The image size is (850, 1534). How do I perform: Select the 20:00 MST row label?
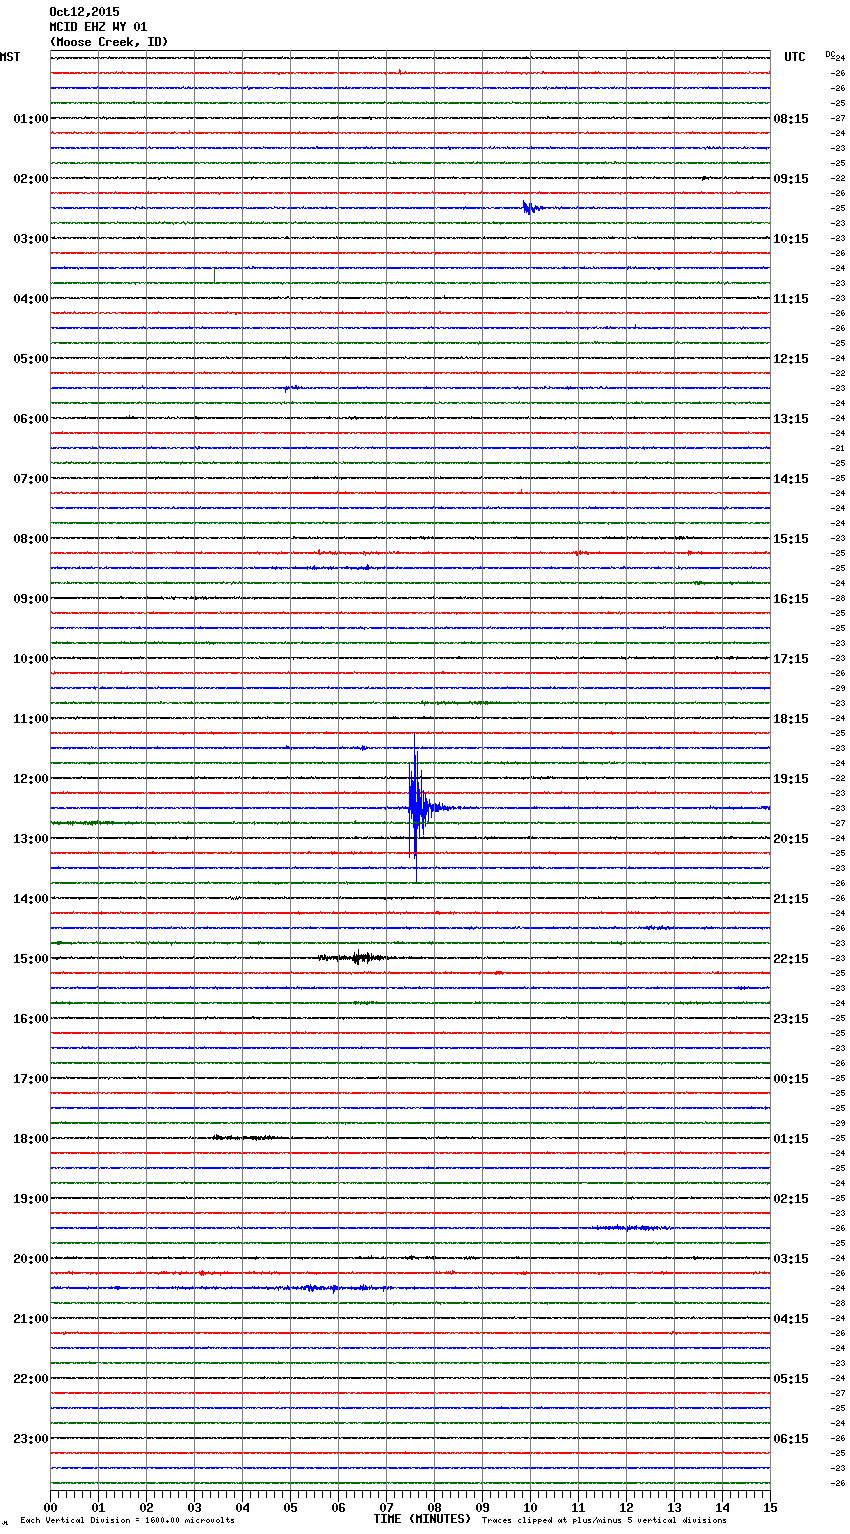pos(30,1258)
